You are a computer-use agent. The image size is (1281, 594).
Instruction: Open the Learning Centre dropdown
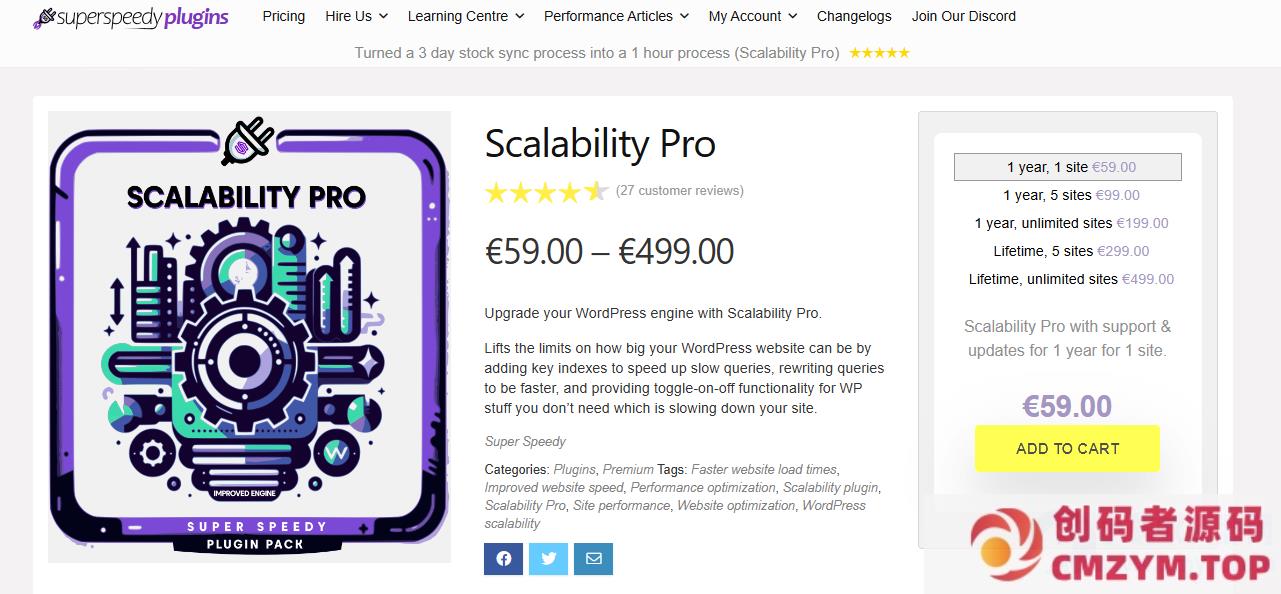pos(465,16)
